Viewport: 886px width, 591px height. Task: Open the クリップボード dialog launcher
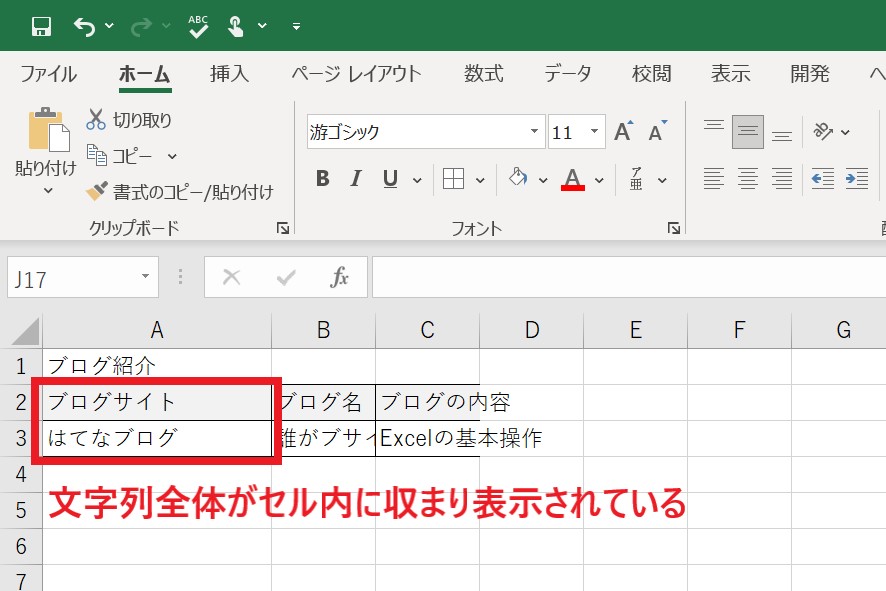[283, 228]
